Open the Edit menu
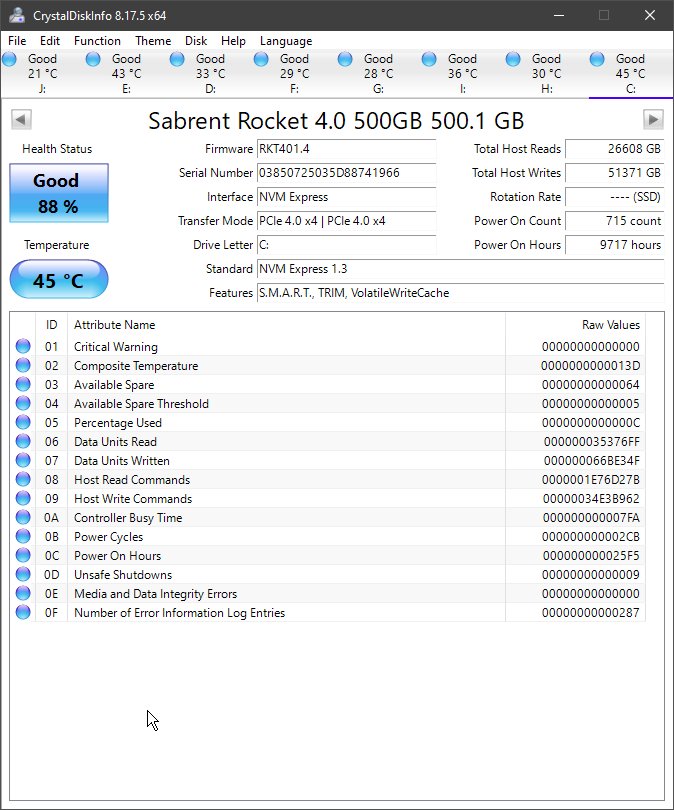The image size is (674, 810). click(x=50, y=41)
